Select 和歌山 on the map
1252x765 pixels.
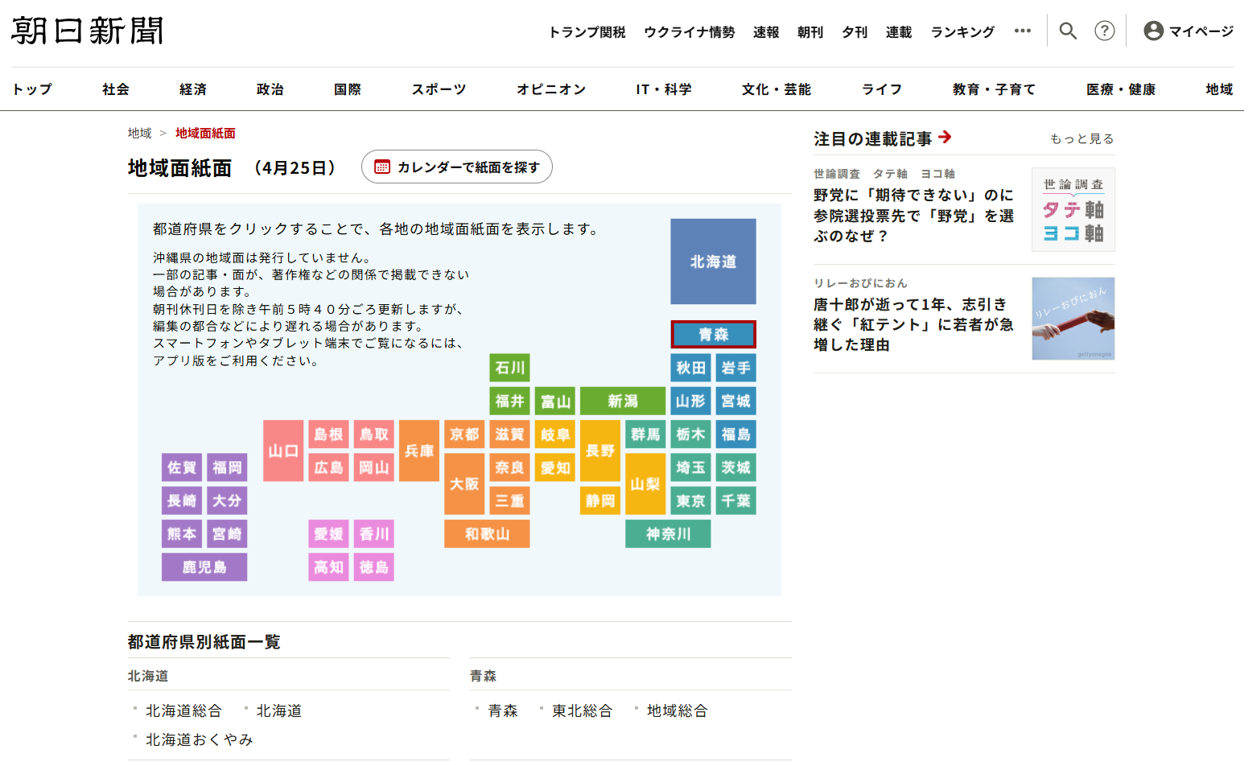pos(491,537)
